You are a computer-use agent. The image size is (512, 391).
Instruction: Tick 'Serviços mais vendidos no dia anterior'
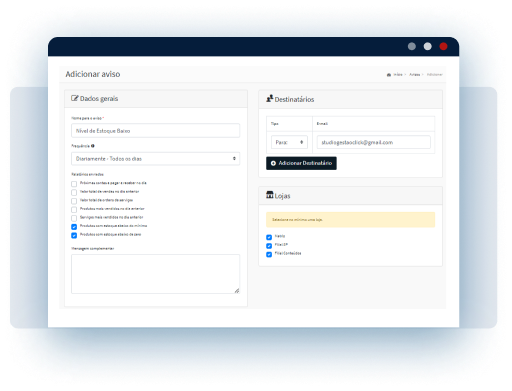coord(74,218)
